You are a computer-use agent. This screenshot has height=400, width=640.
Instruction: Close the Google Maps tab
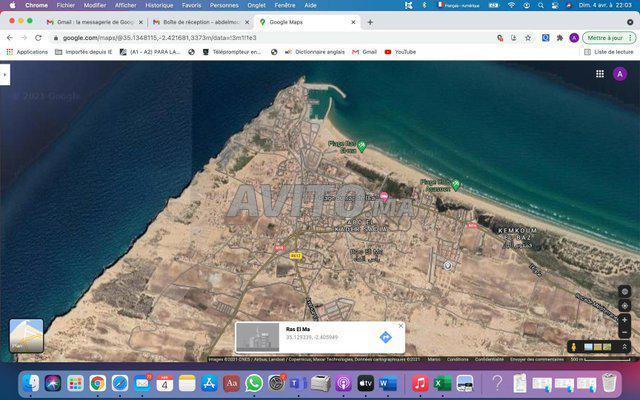pos(353,22)
